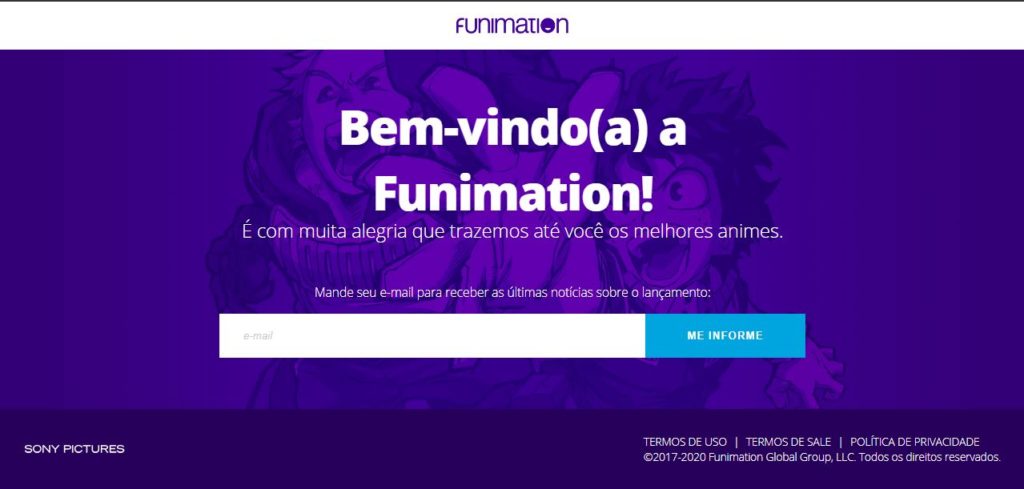Submit using the ME INFORME button
This screenshot has height=489, width=1024.
pyautogui.click(x=725, y=336)
